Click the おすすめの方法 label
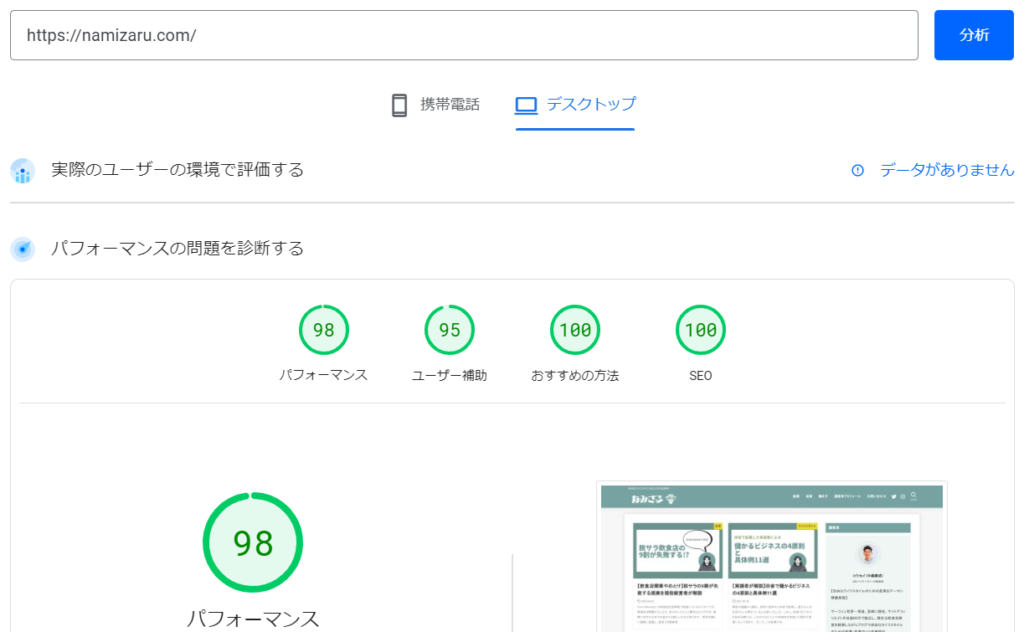This screenshot has height=632, width=1024. pos(575,375)
